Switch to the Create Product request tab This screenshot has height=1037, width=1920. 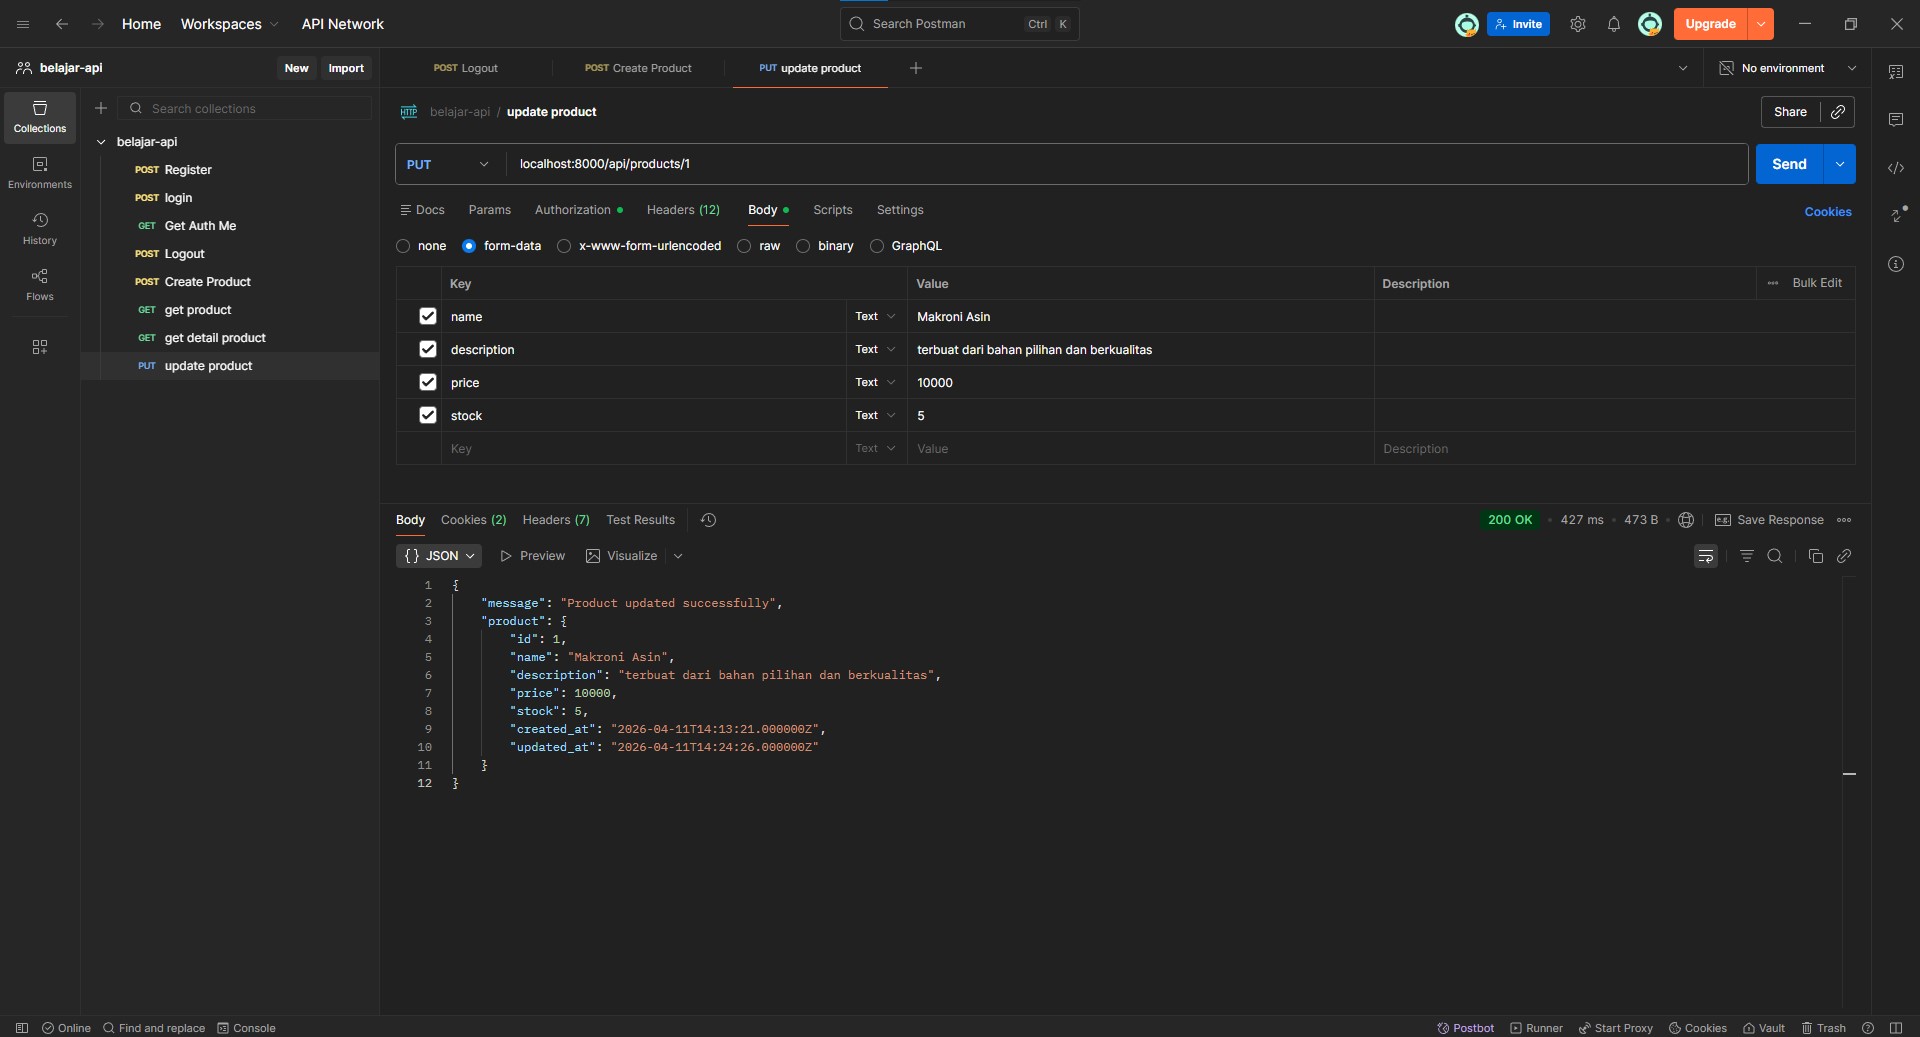[638, 68]
